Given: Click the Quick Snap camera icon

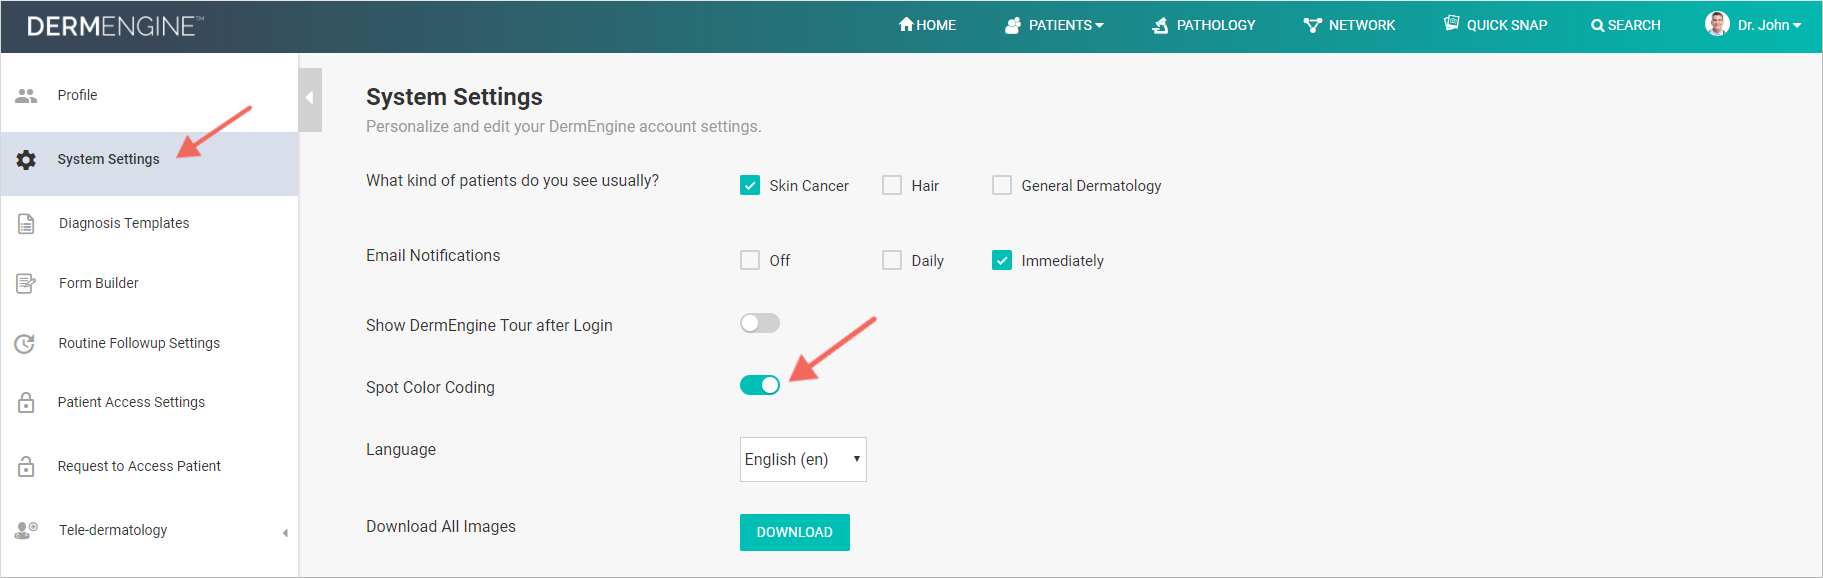Looking at the screenshot, I should (1451, 24).
